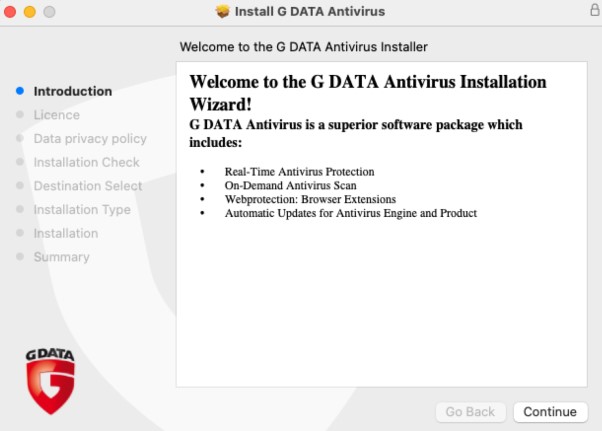Click the "Welcome to the G DATA Antivirus Installer" header
This screenshot has height=431, width=602.
pyautogui.click(x=304, y=47)
